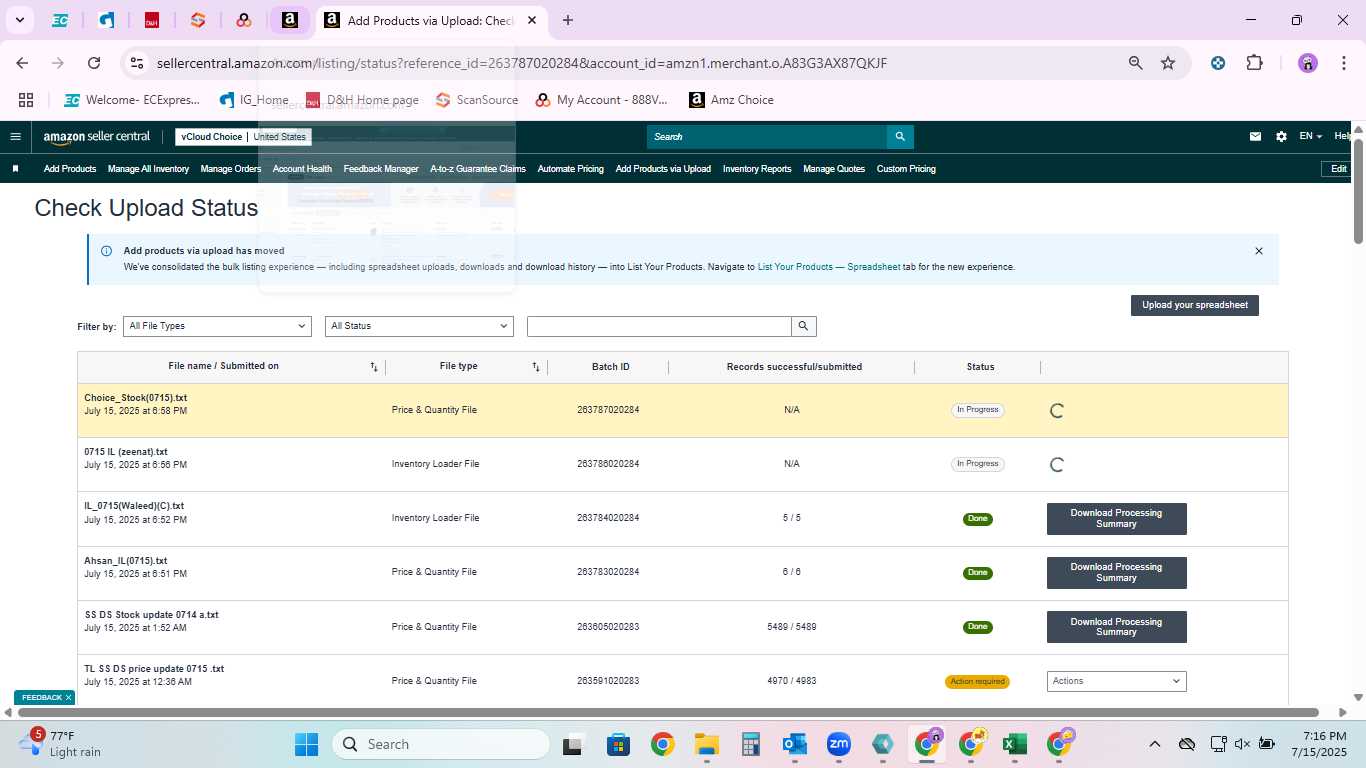Screen dimensions: 1366x768
Task: Open Windows Start menu
Action: [x=306, y=744]
